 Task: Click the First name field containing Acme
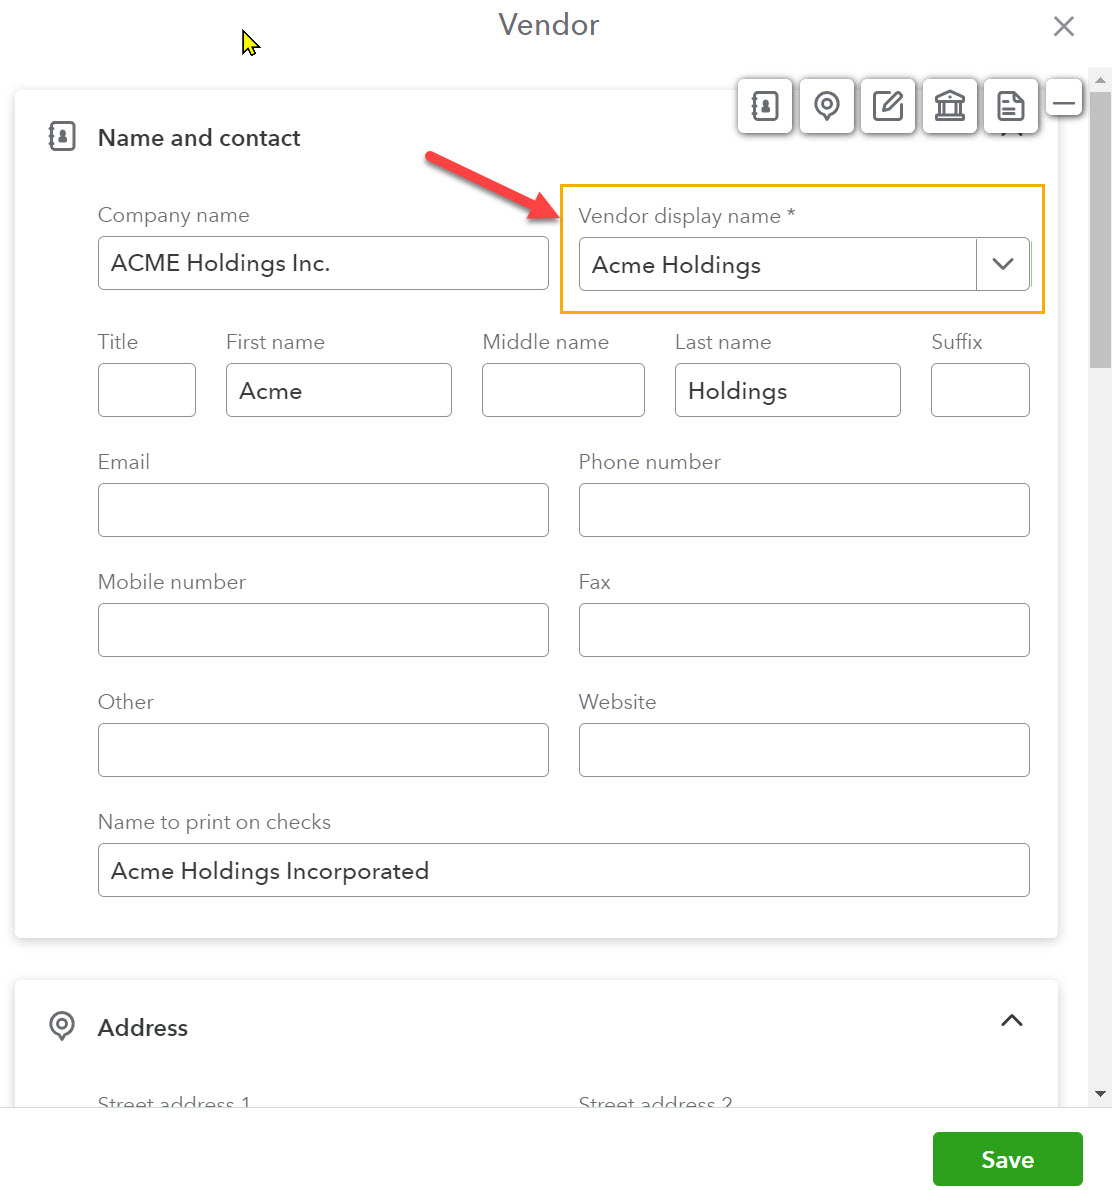tap(338, 390)
